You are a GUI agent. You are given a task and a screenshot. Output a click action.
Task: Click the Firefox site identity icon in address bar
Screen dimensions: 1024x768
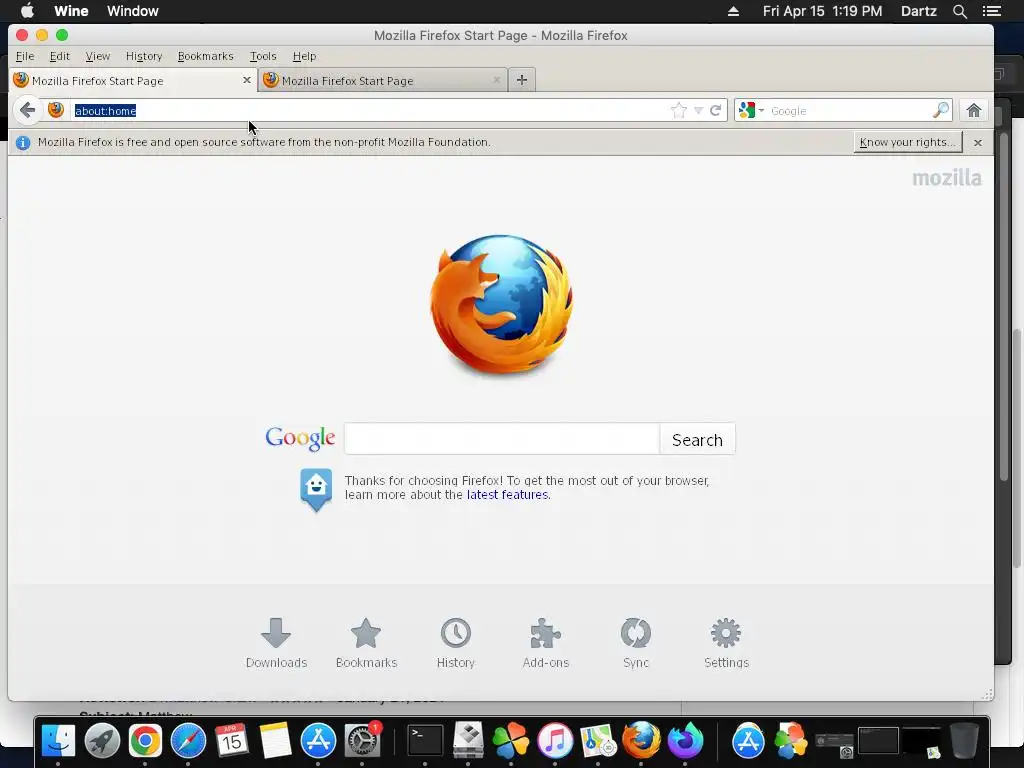tap(56, 110)
